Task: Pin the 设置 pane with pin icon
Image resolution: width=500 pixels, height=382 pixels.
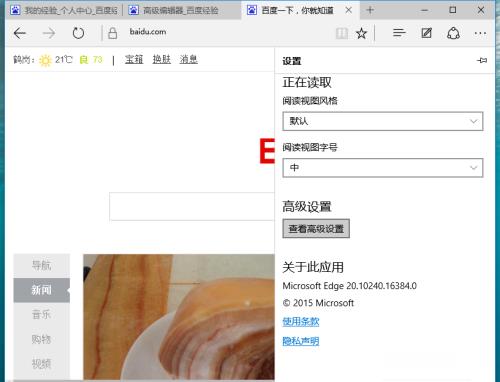Action: point(482,60)
